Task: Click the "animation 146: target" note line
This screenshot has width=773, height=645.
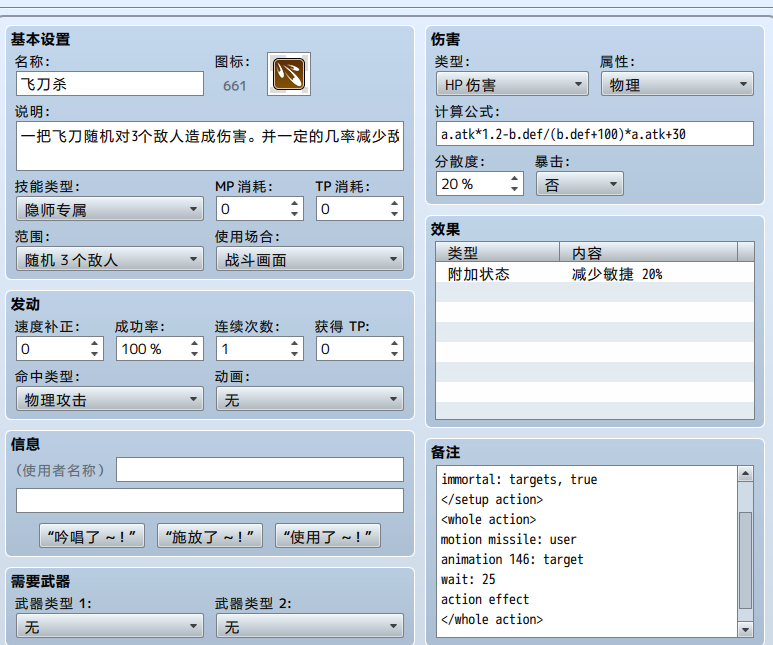Action: pos(512,559)
